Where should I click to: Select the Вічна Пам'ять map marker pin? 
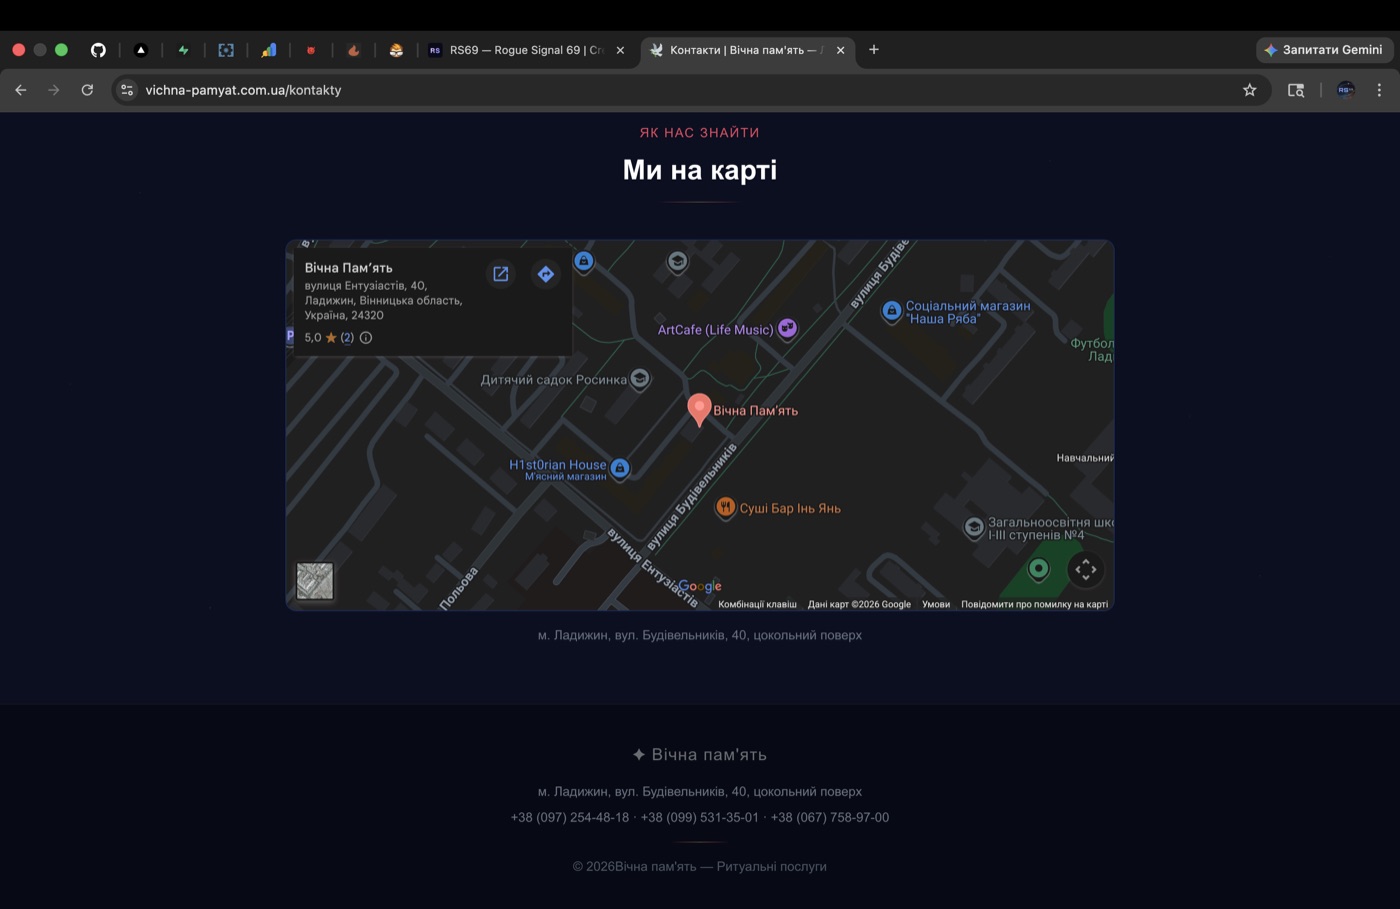click(x=699, y=408)
